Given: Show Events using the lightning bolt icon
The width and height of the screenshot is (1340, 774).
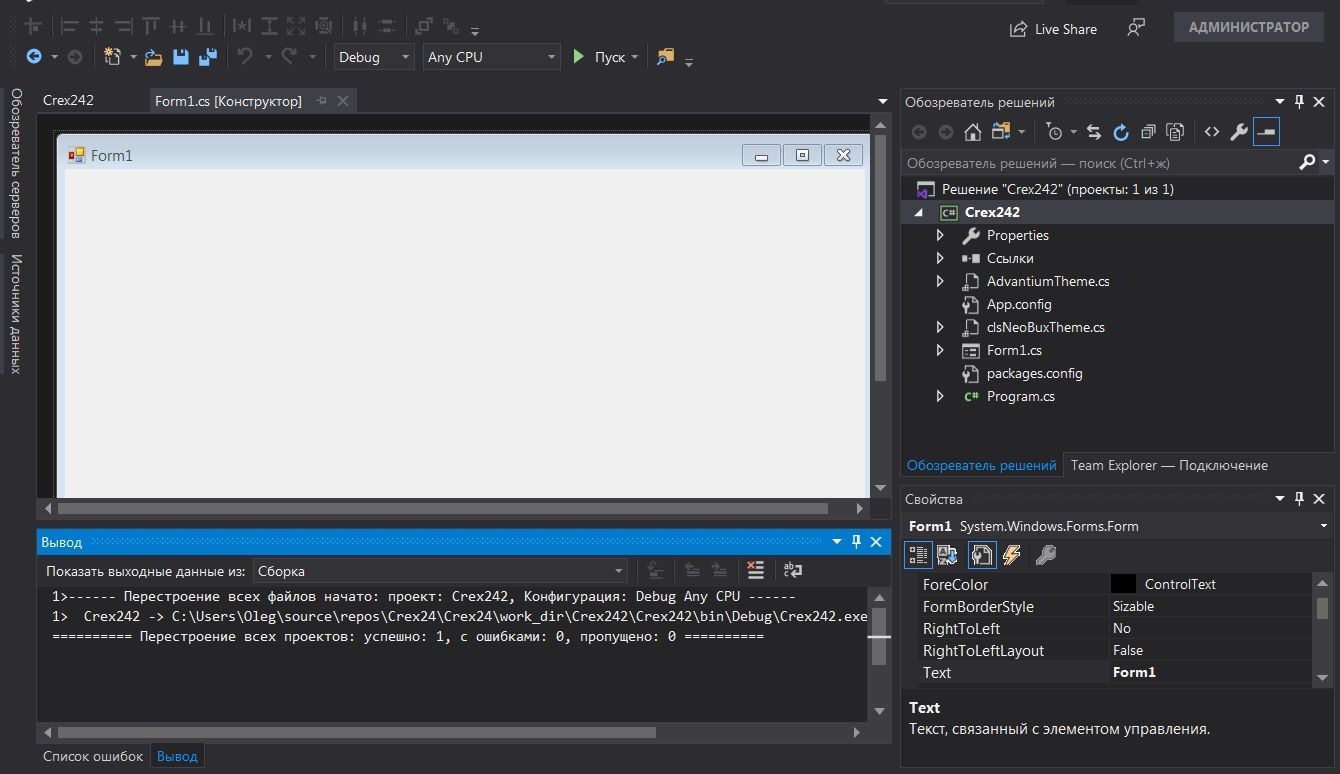Looking at the screenshot, I should 1012,555.
